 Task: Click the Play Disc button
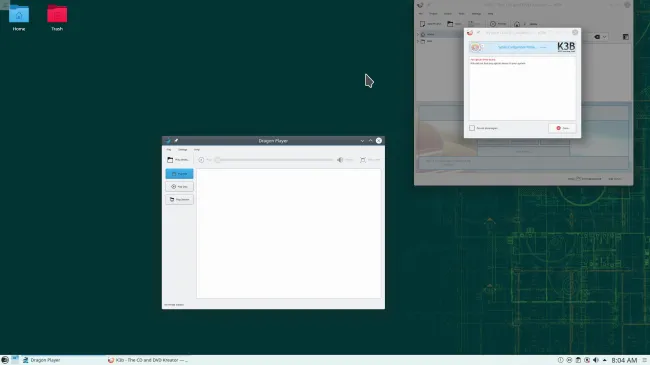[x=179, y=187]
